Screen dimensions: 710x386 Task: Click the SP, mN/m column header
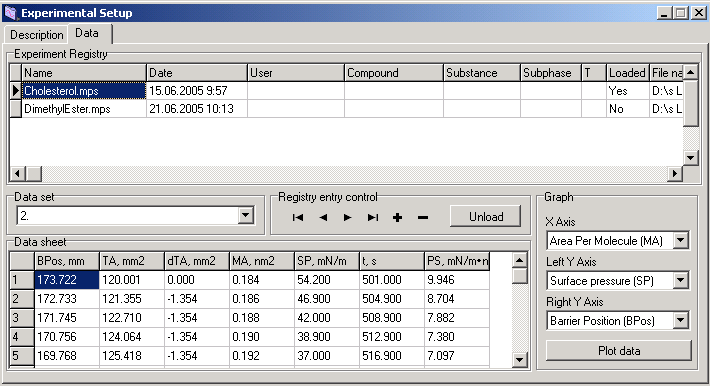coord(327,261)
